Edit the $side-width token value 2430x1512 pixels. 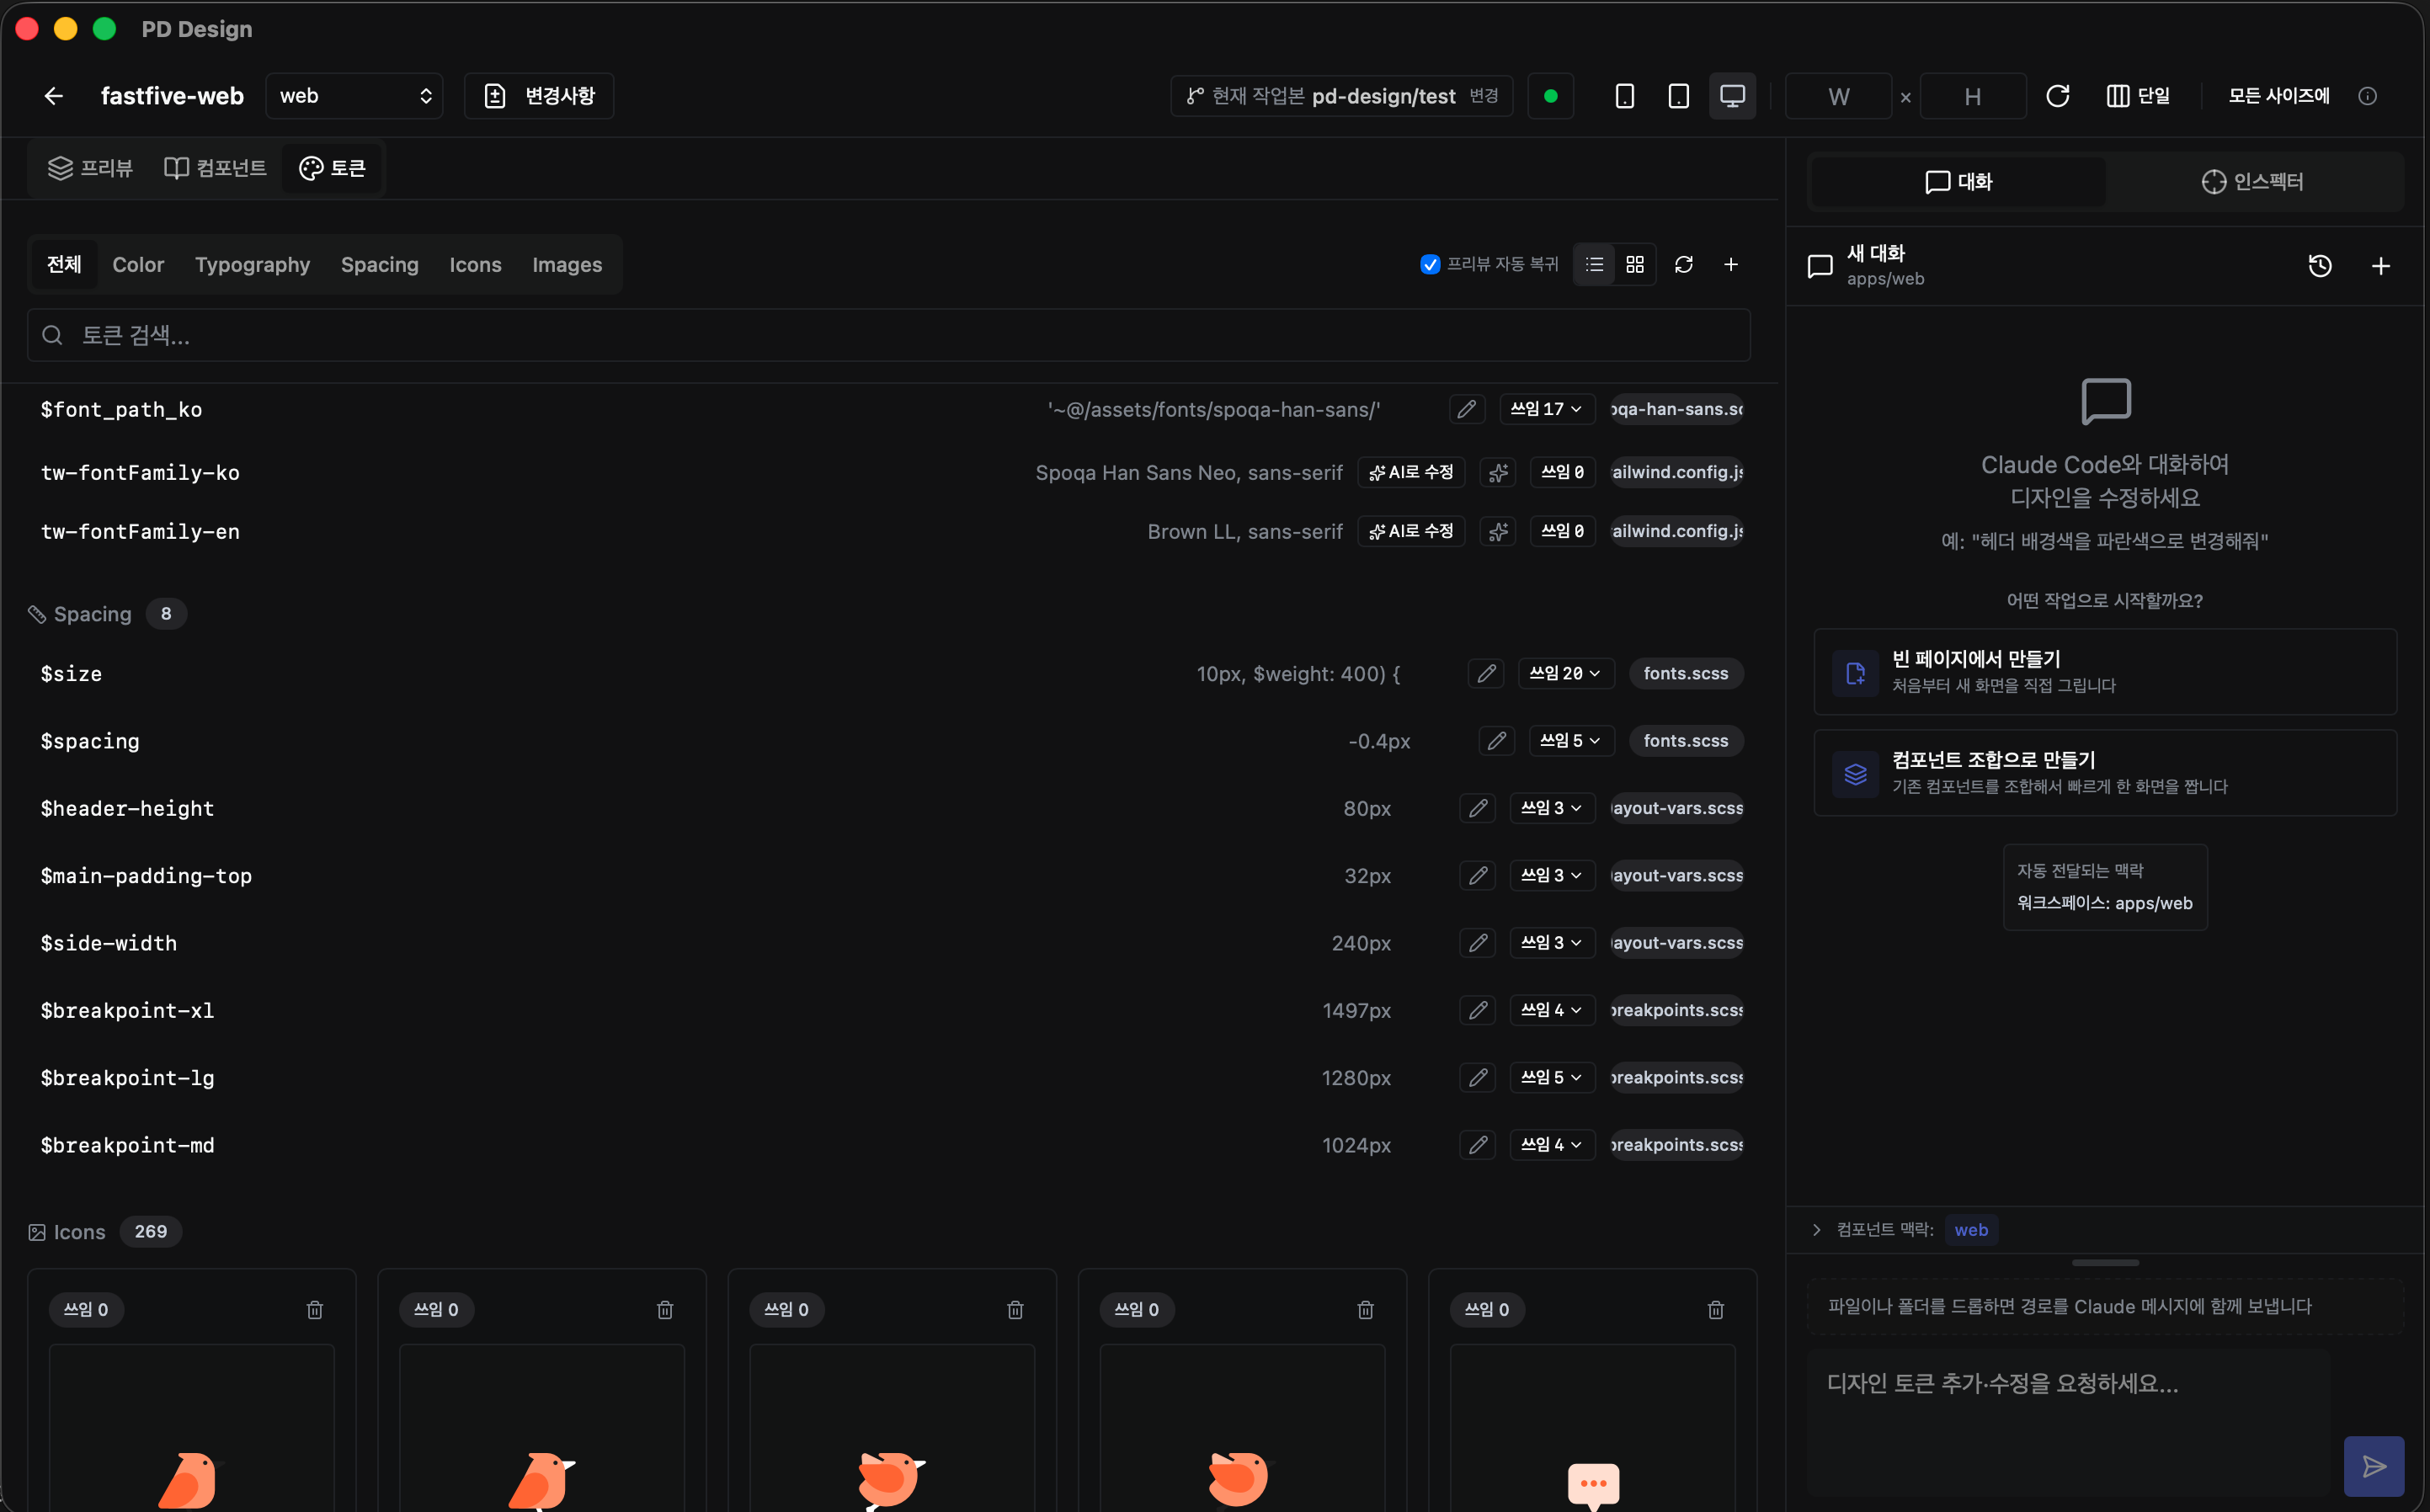(1478, 942)
